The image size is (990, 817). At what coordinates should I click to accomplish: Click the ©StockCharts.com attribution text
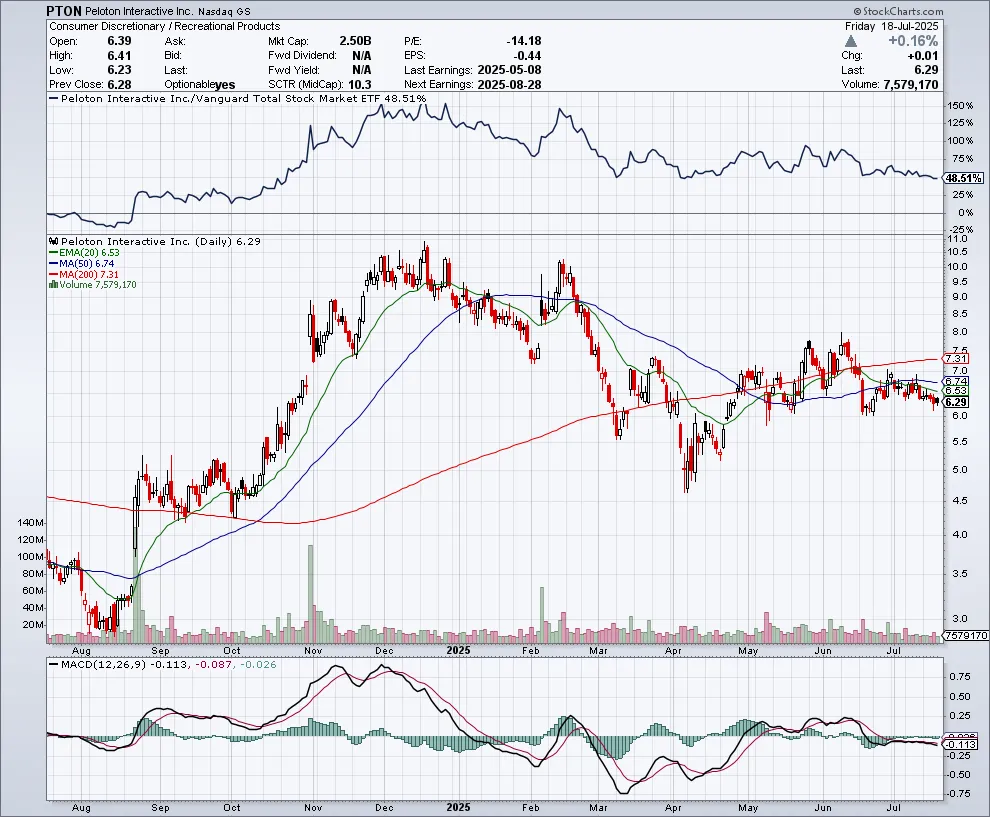[898, 11]
